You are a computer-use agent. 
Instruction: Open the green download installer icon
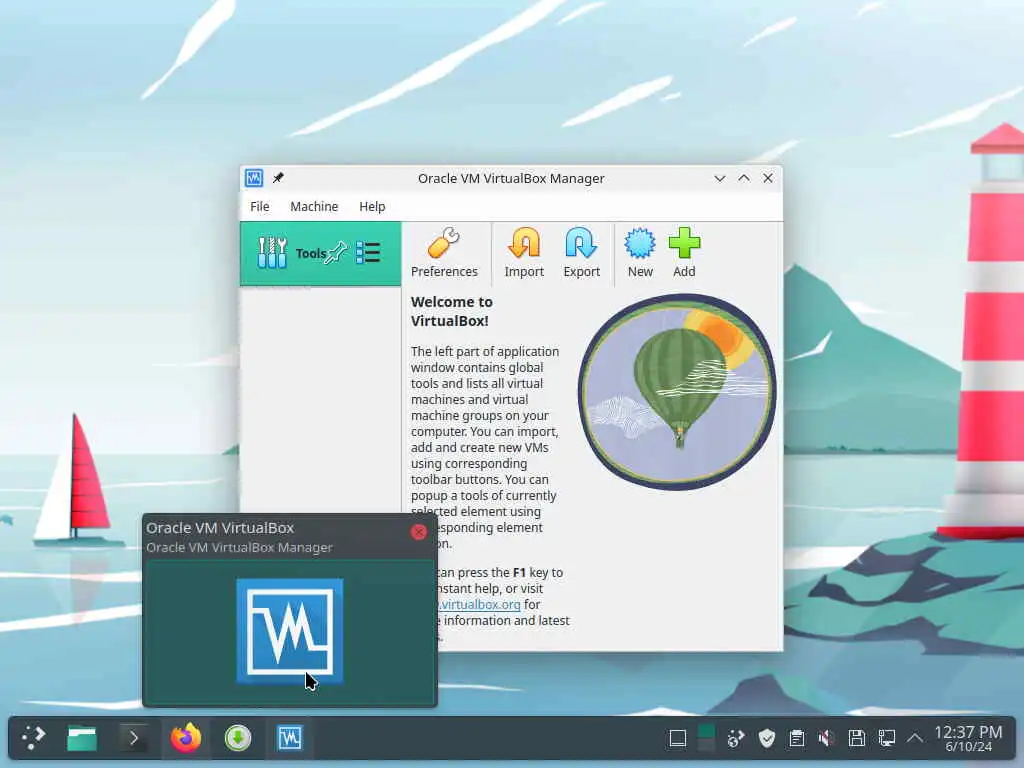tap(238, 738)
